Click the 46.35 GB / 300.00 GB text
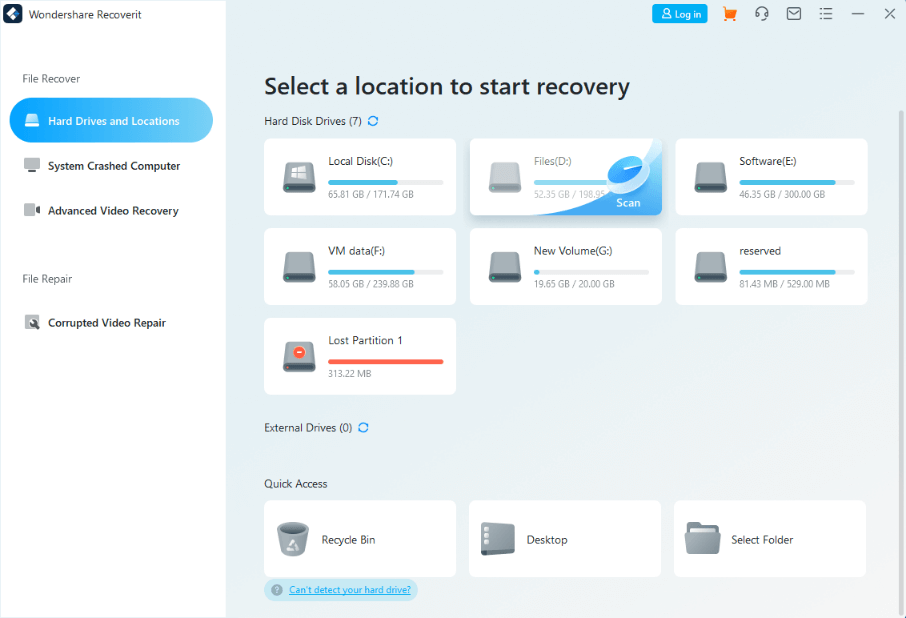The image size is (906, 618). pyautogui.click(x=782, y=194)
